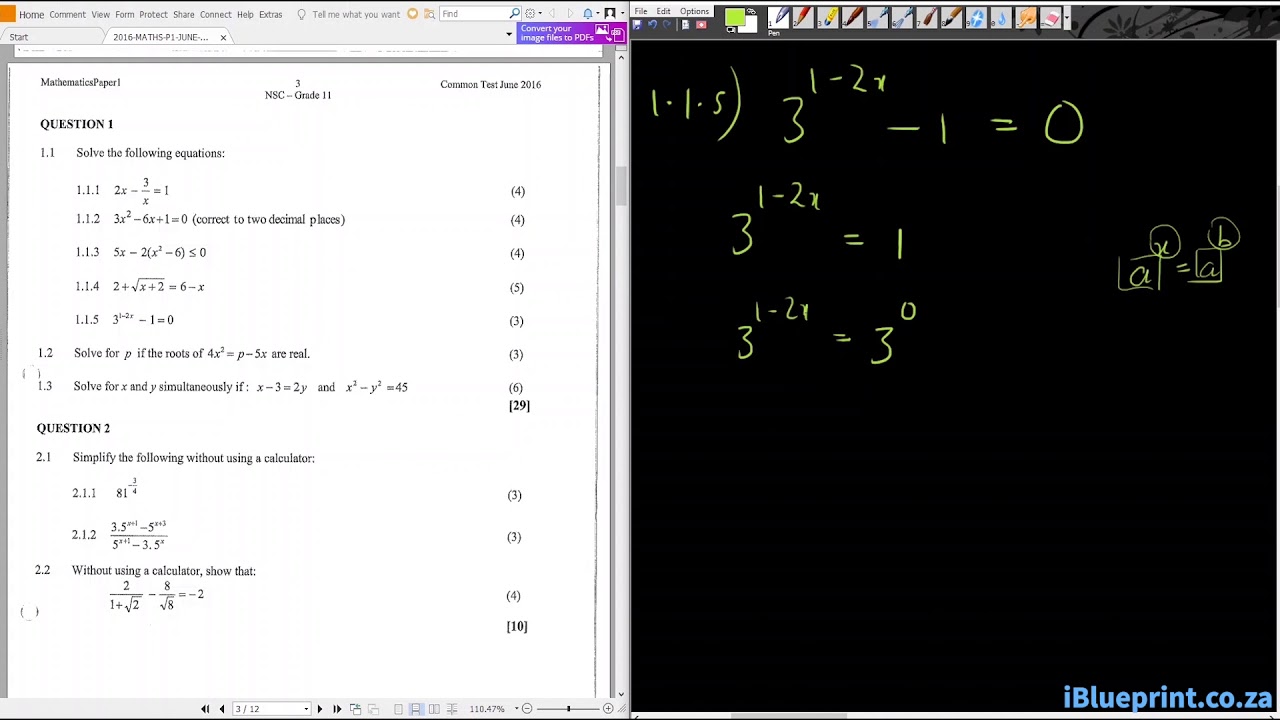Open the page number dropdown
Screen dimensions: 1280x720
[306, 709]
